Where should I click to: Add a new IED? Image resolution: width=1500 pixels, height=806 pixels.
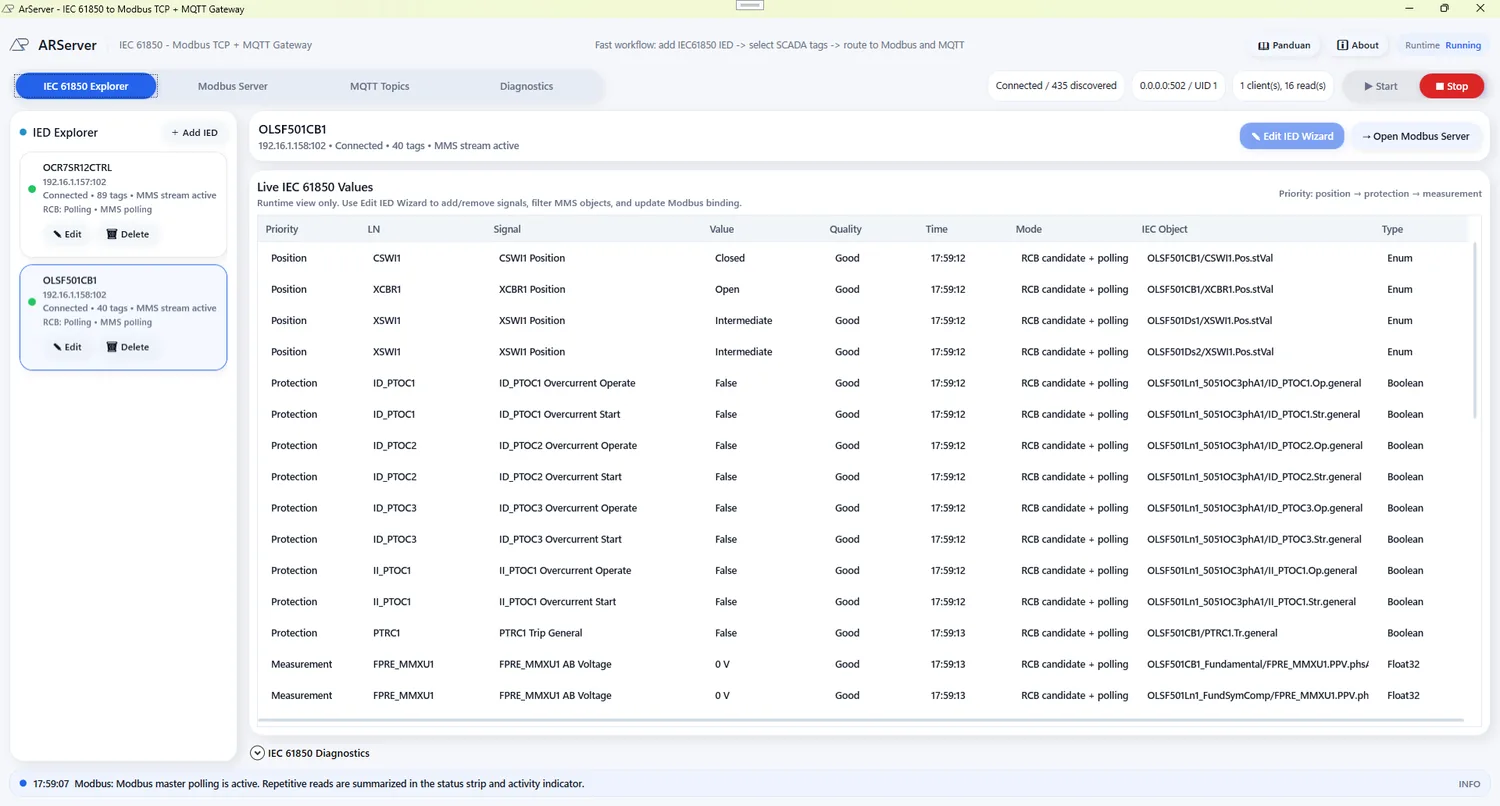(194, 132)
